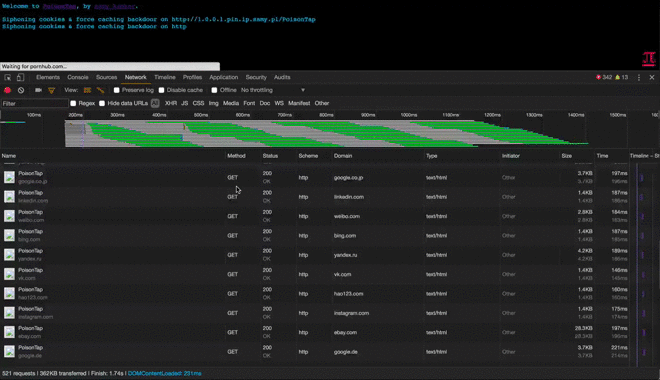Toggle the capture screenshots camera icon

[x=38, y=90]
